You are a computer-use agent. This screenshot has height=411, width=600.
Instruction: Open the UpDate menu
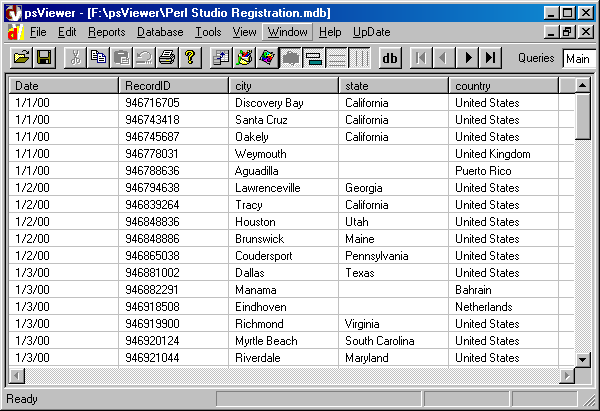[x=372, y=32]
